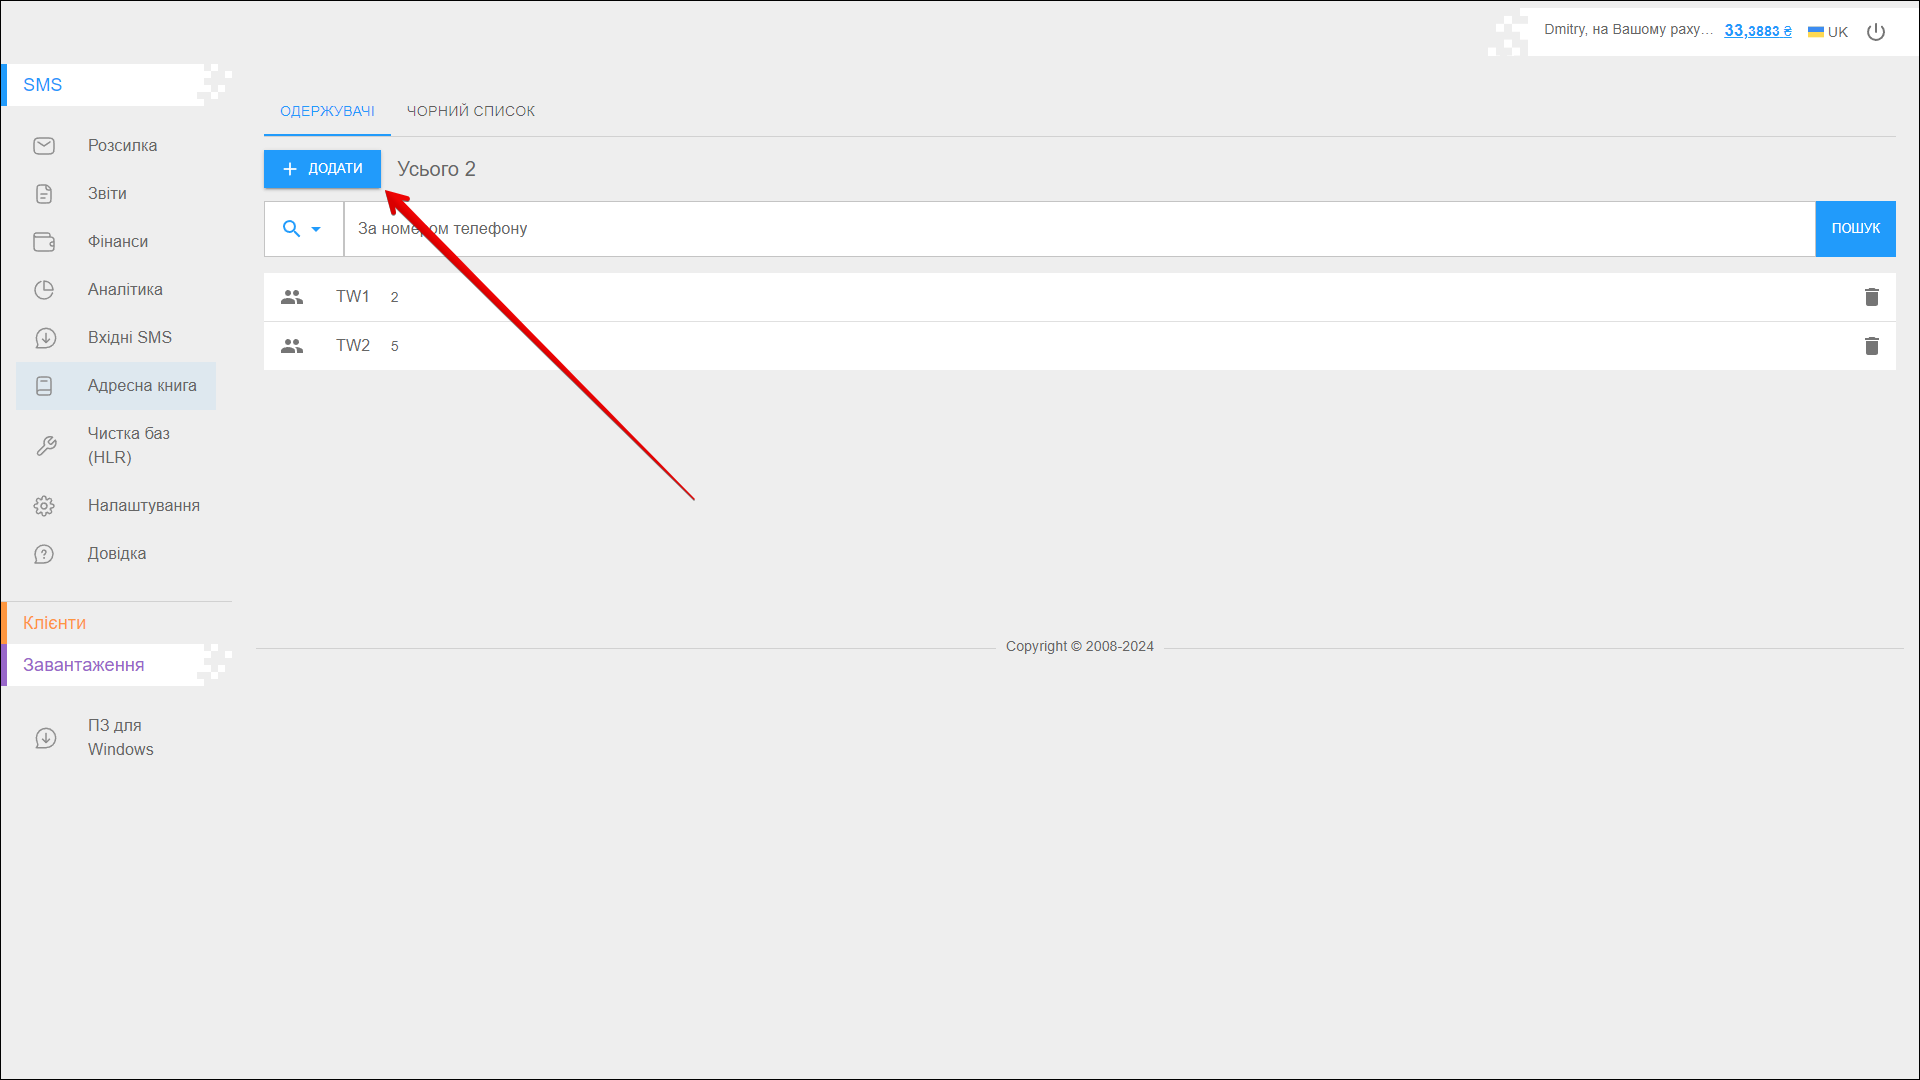The width and height of the screenshot is (1920, 1080).
Task: Delete the TW2 group with trash icon
Action: click(1871, 346)
